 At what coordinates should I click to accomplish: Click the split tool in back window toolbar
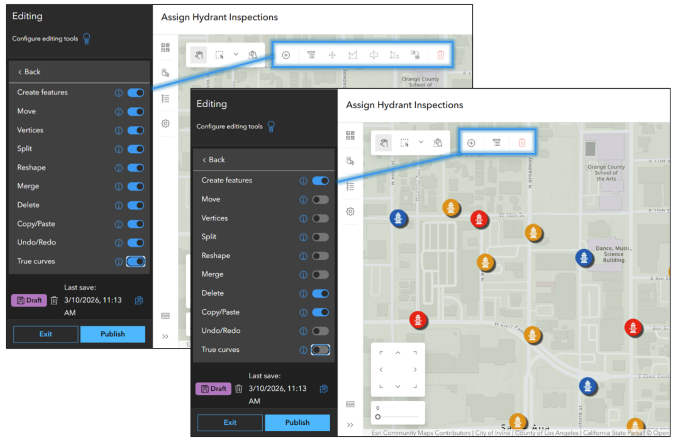click(x=373, y=55)
